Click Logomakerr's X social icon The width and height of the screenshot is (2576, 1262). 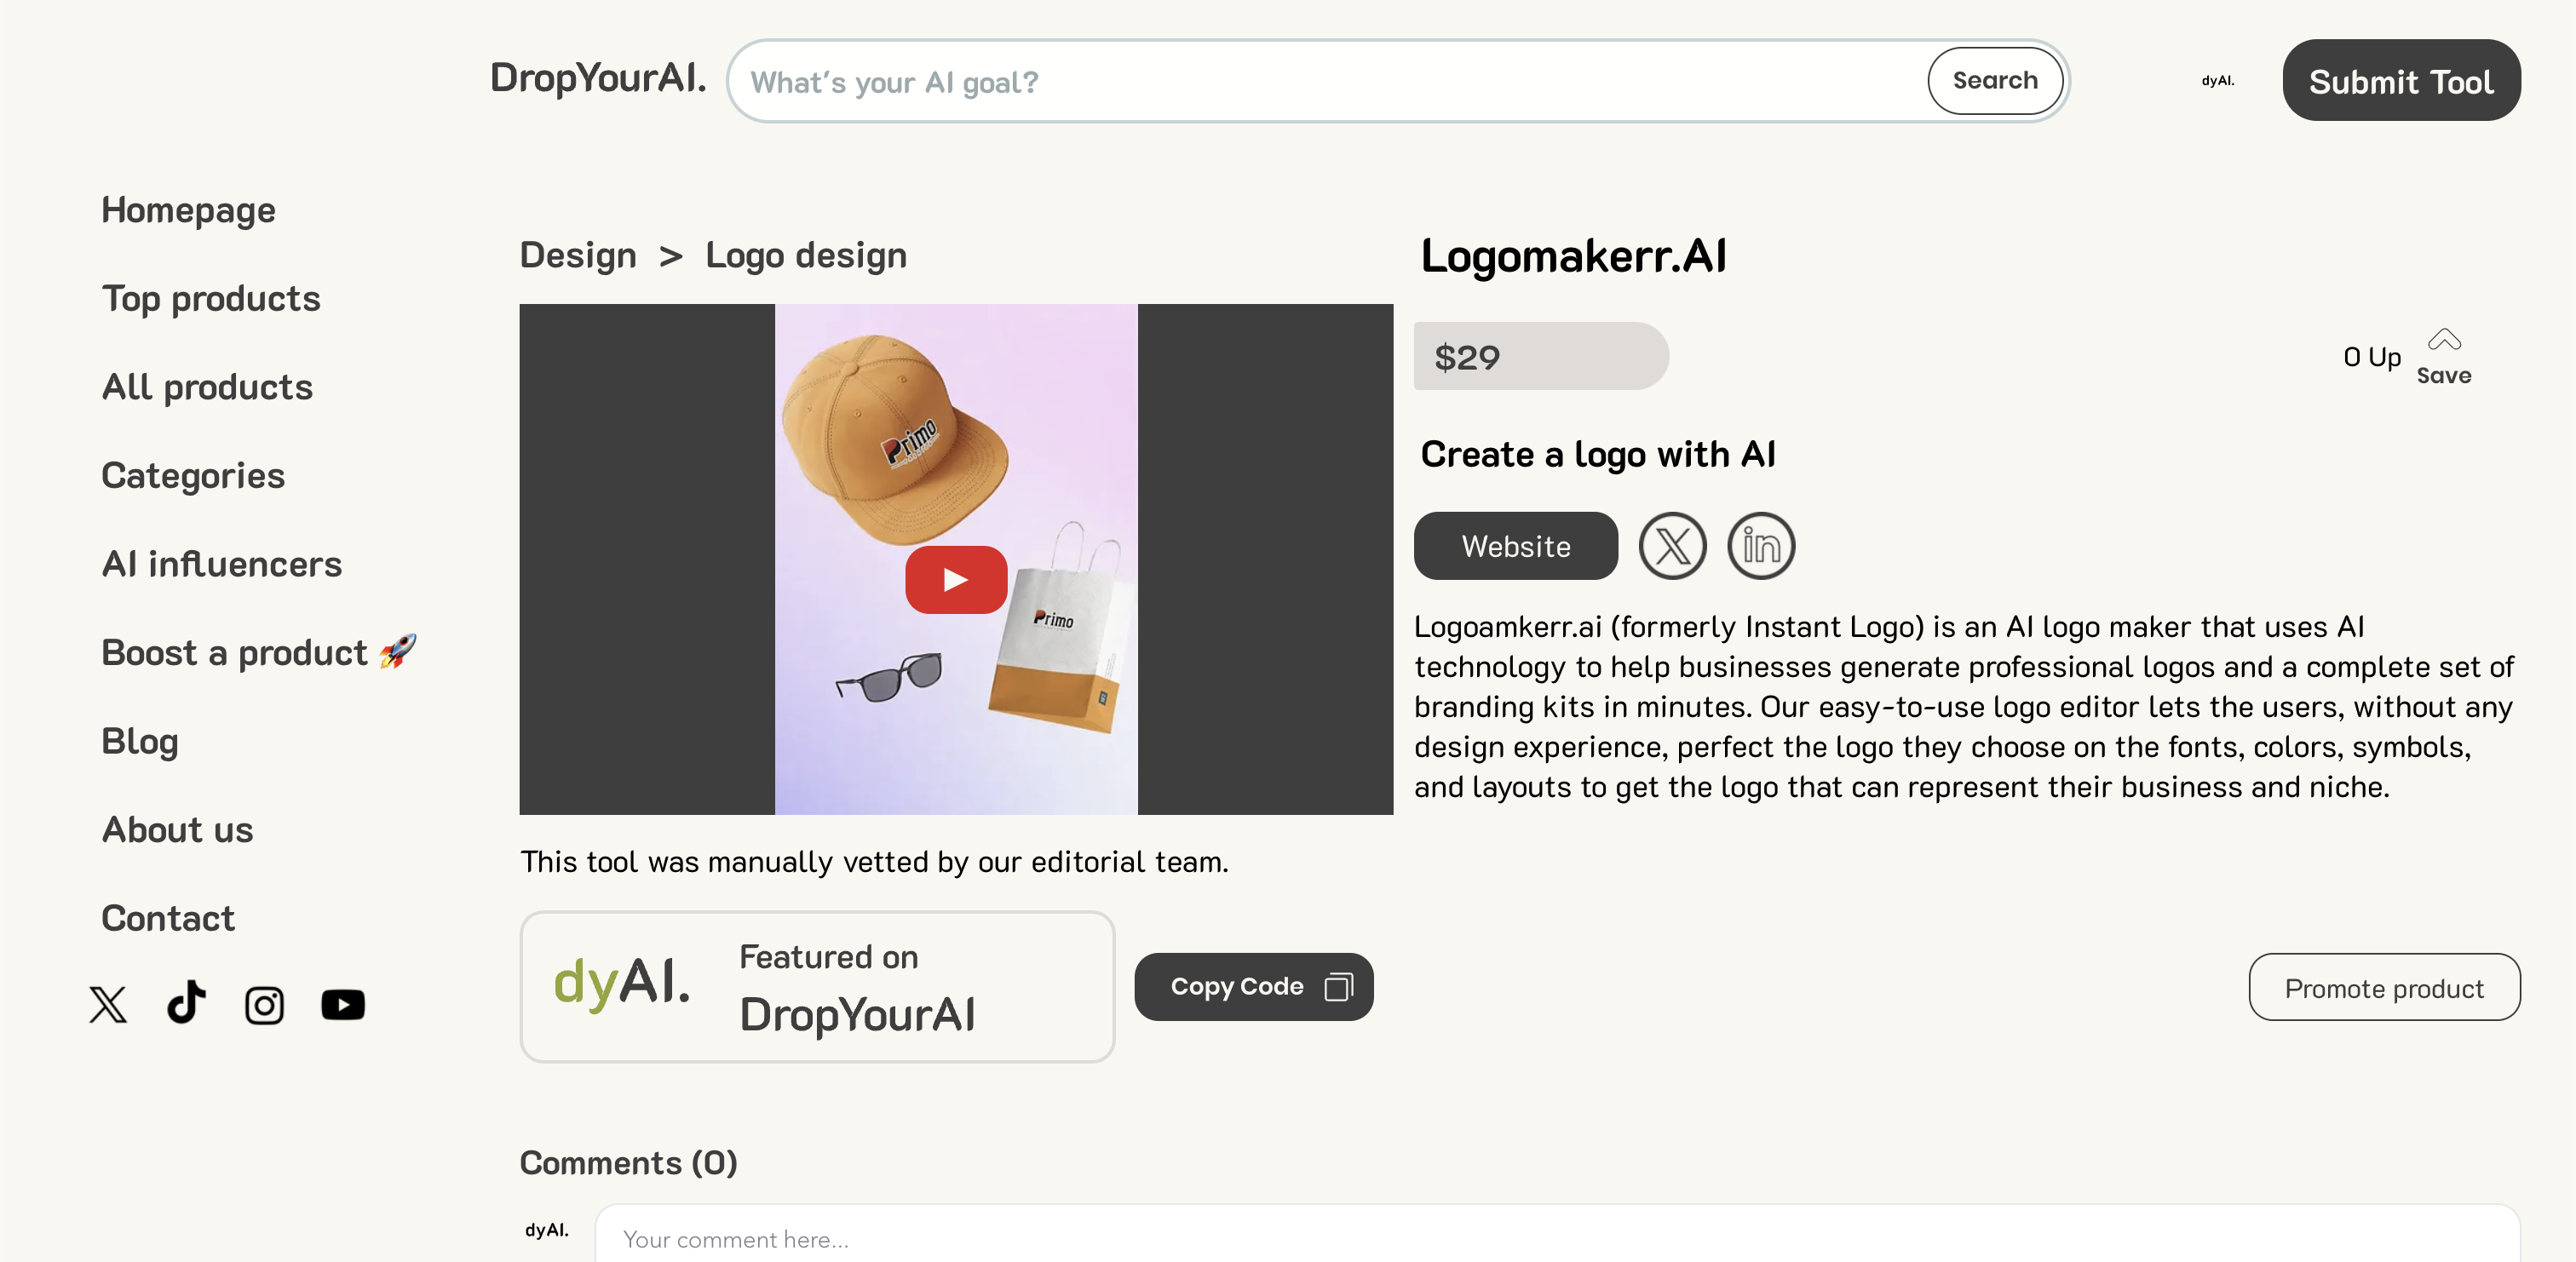pos(1672,546)
